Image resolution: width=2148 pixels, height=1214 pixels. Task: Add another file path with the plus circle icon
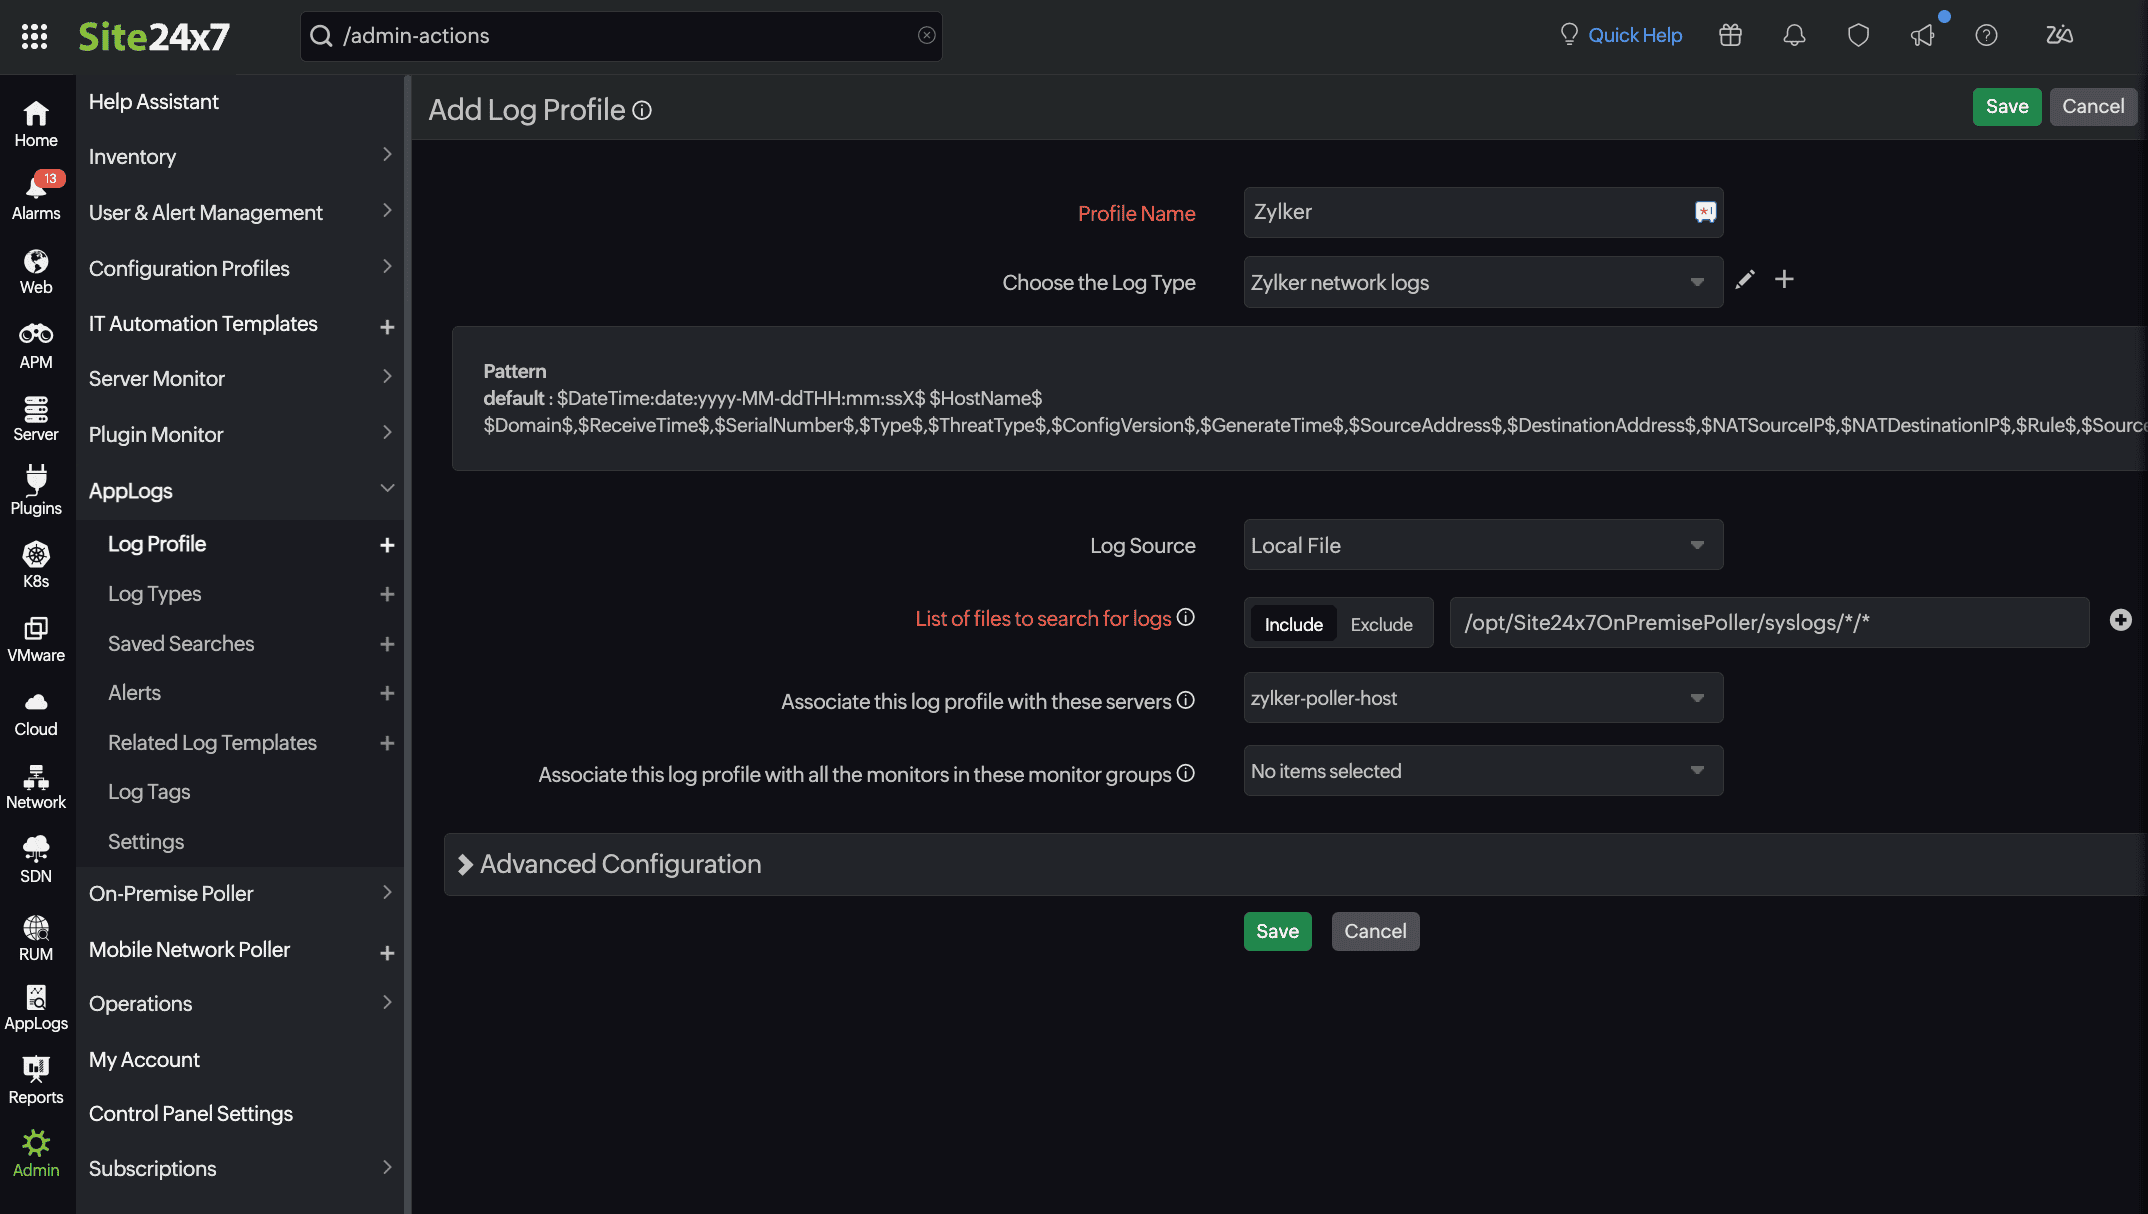[x=2120, y=620]
